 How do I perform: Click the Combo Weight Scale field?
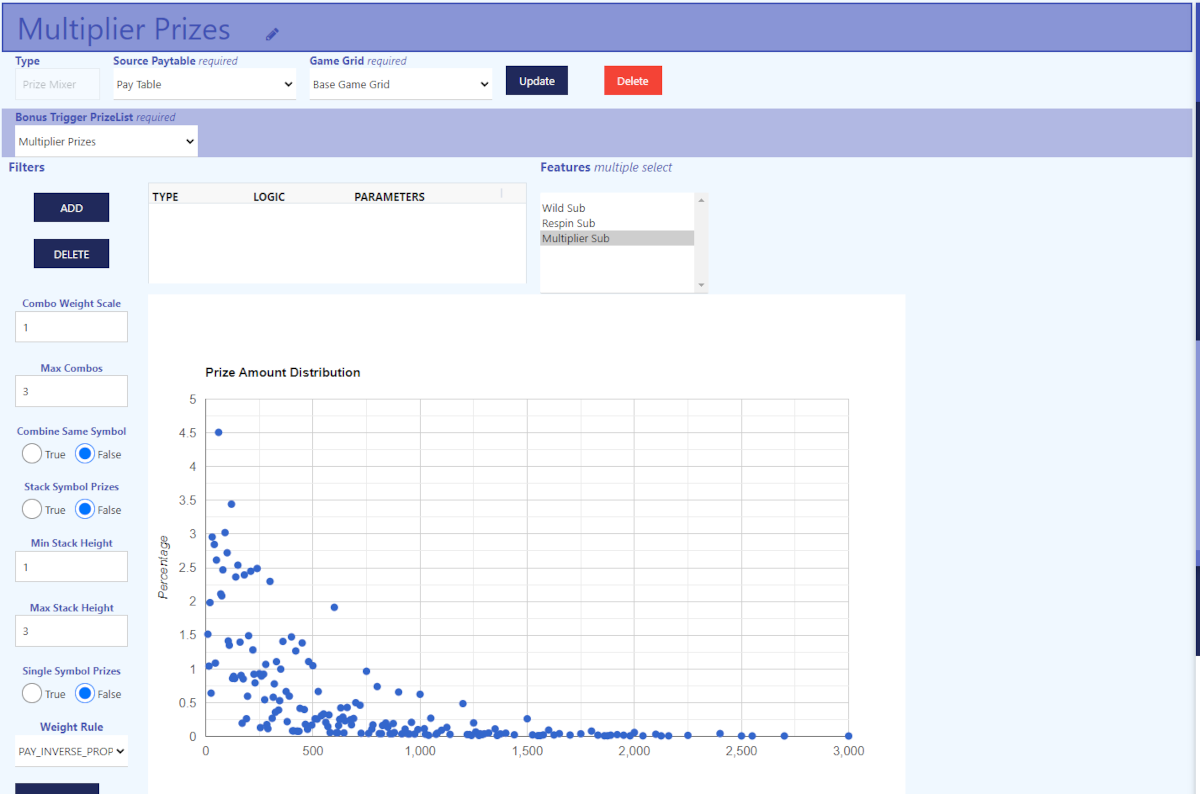71,327
